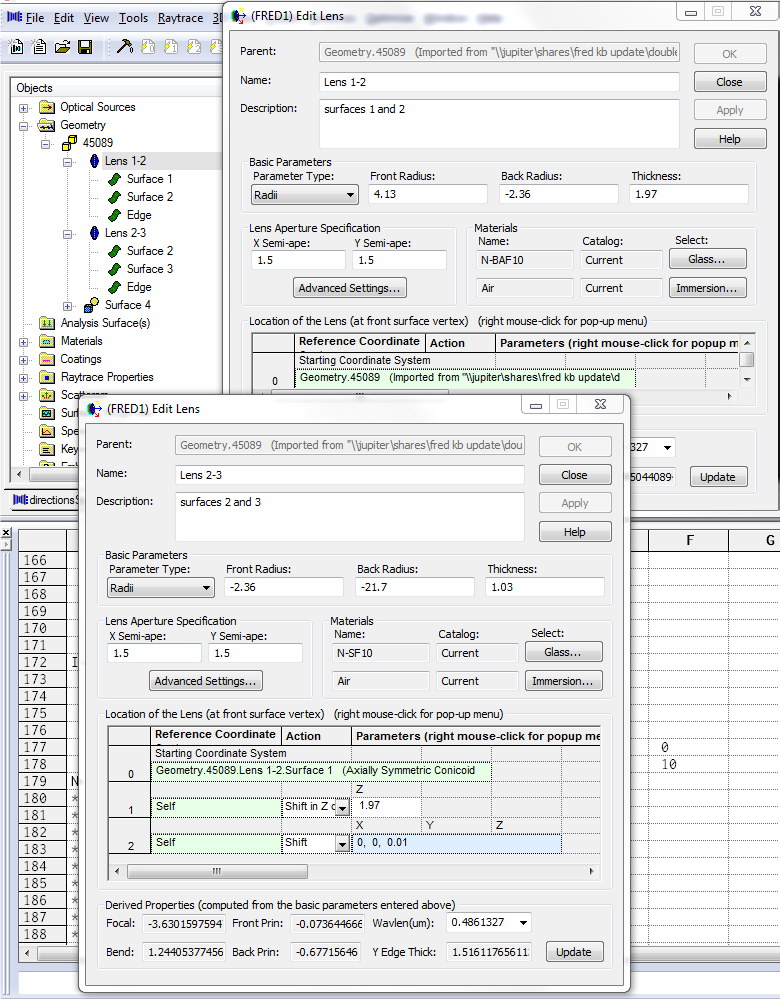
Task: Click the new text script document icon
Action: tap(40, 47)
